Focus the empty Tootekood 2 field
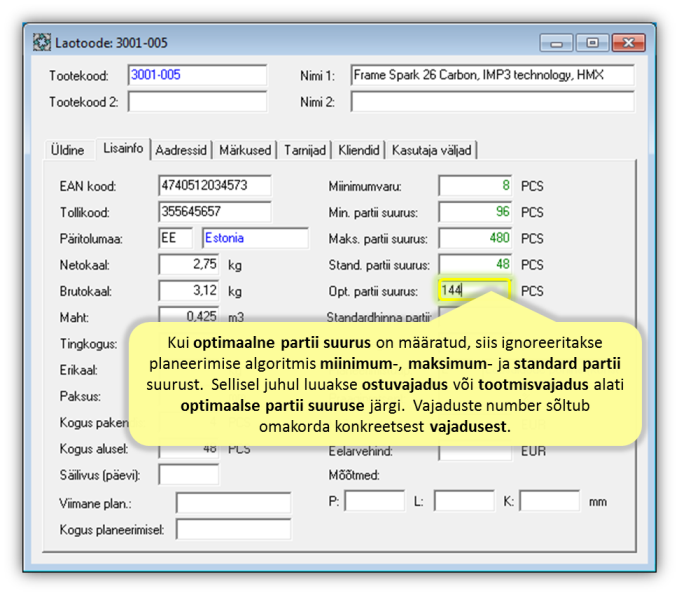 pyautogui.click(x=197, y=102)
